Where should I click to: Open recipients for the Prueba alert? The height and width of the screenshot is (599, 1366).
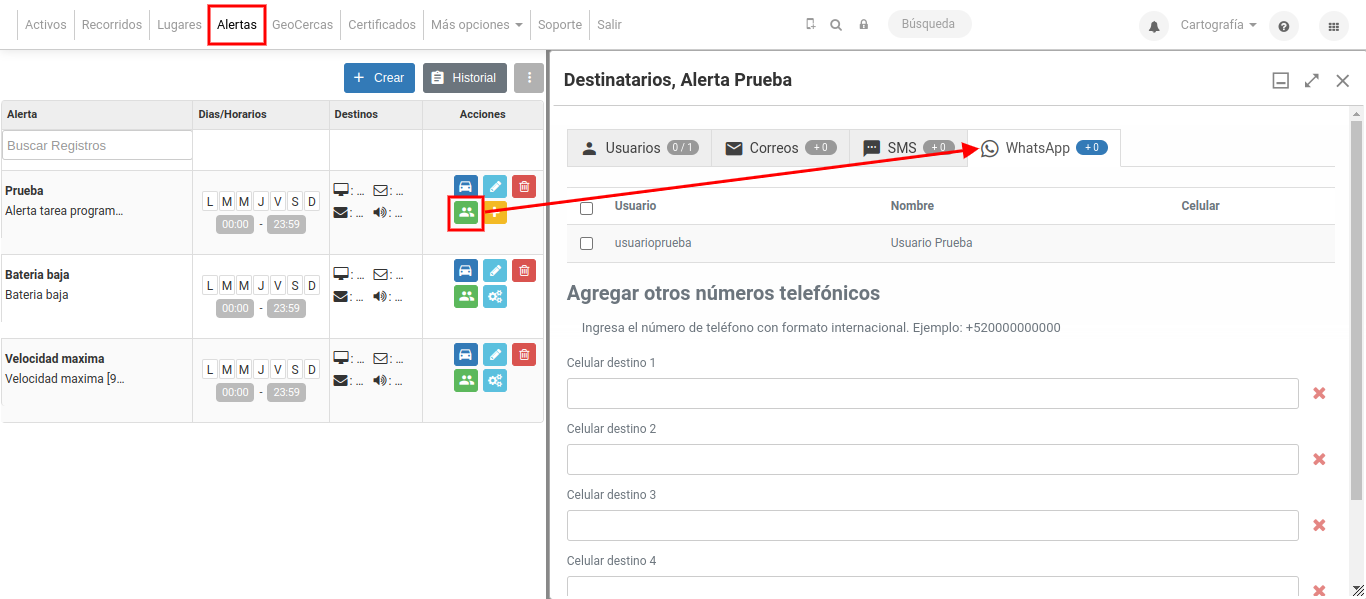tap(466, 212)
